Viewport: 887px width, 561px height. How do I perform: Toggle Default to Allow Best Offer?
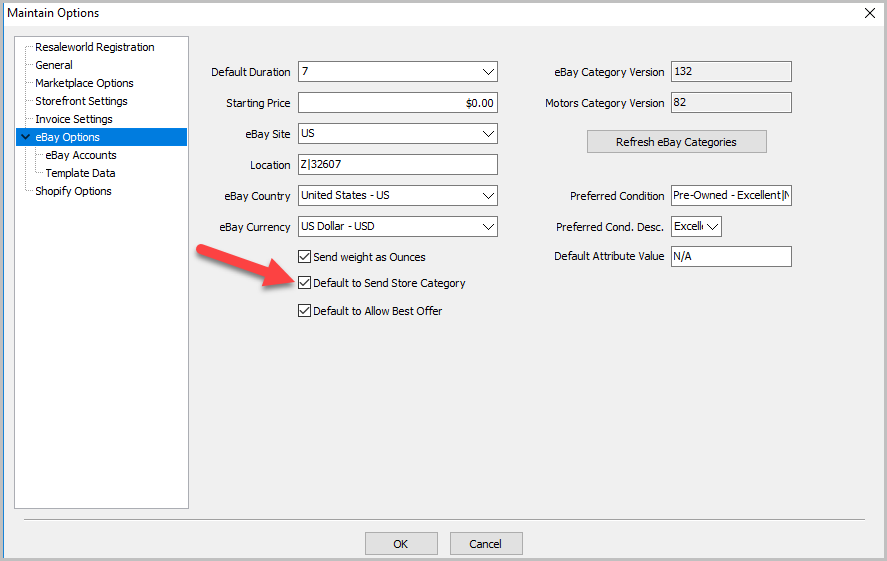coord(304,310)
